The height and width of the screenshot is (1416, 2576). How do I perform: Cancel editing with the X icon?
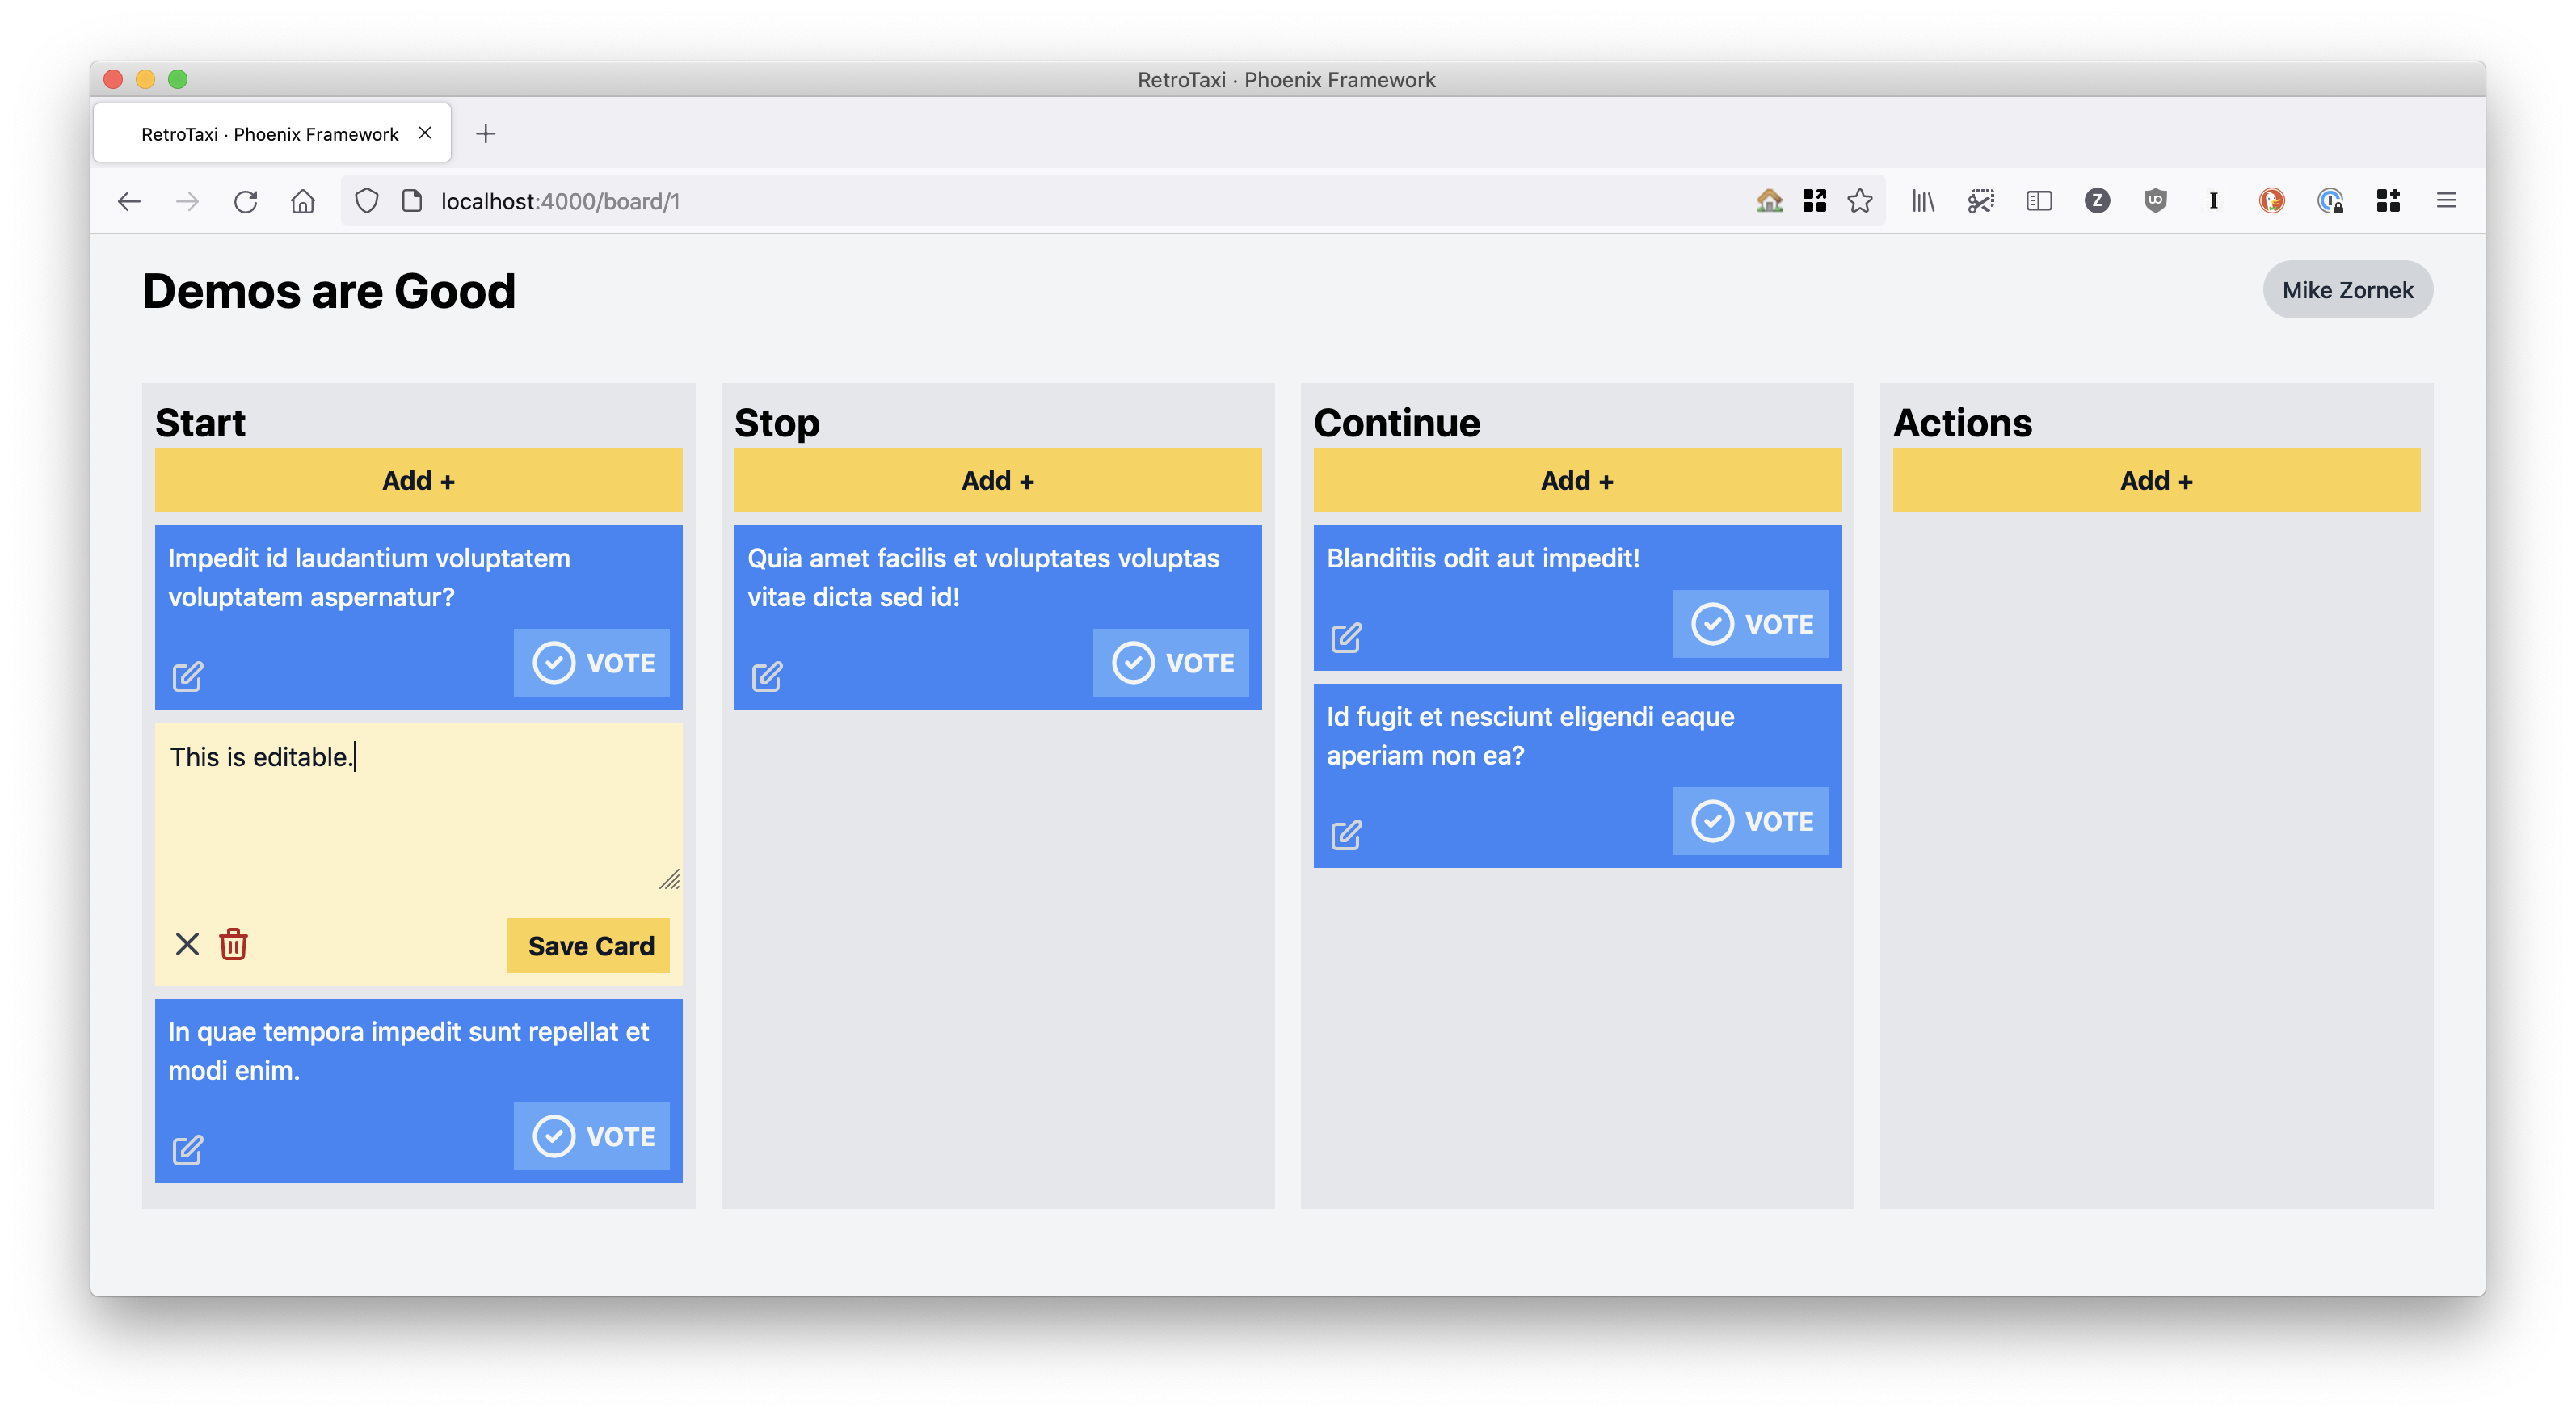187,944
